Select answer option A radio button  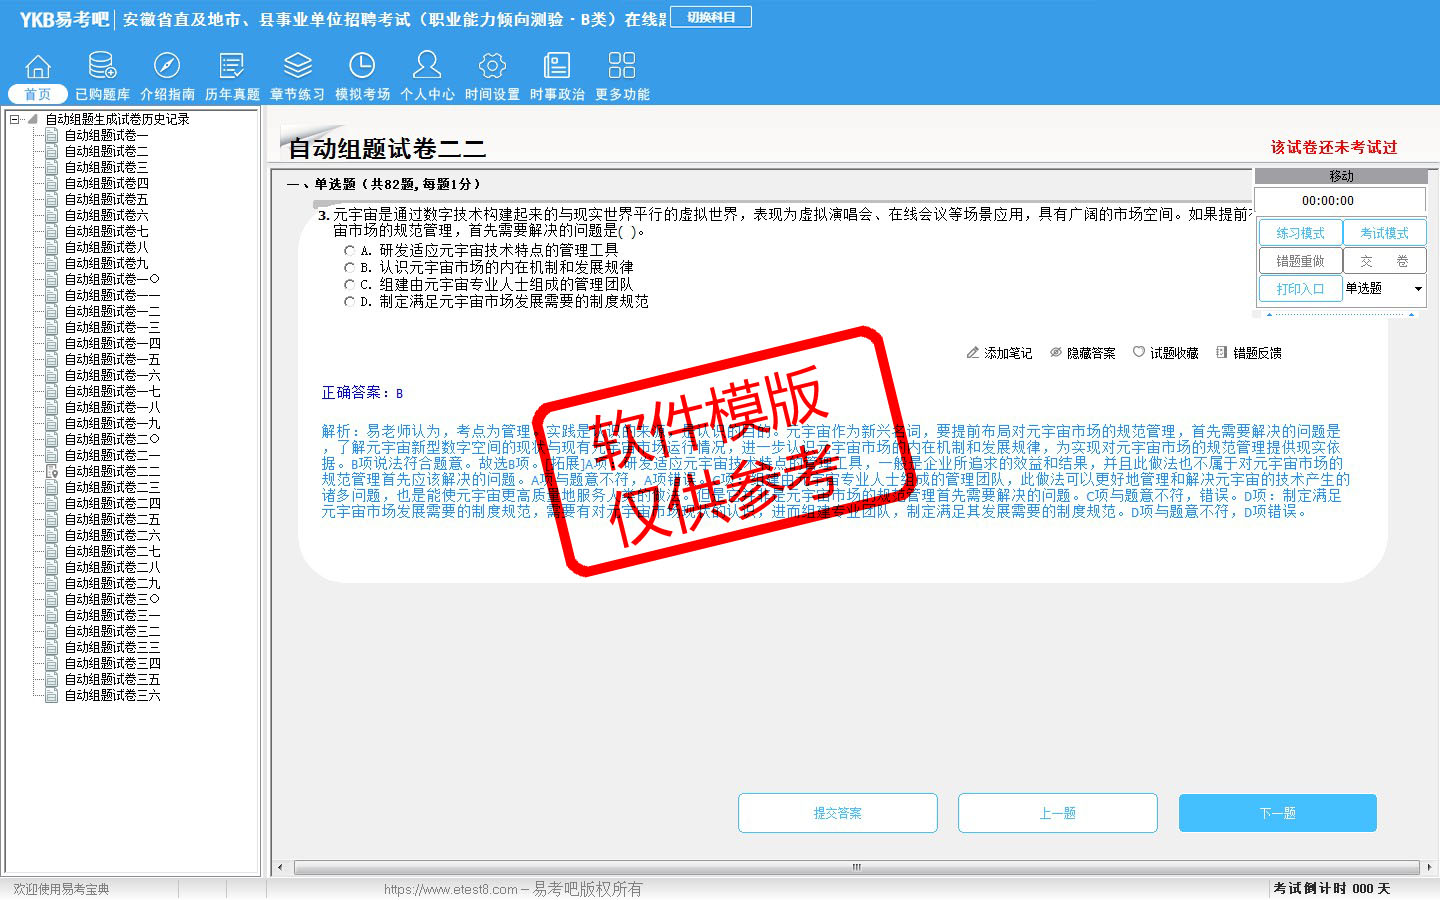349,251
